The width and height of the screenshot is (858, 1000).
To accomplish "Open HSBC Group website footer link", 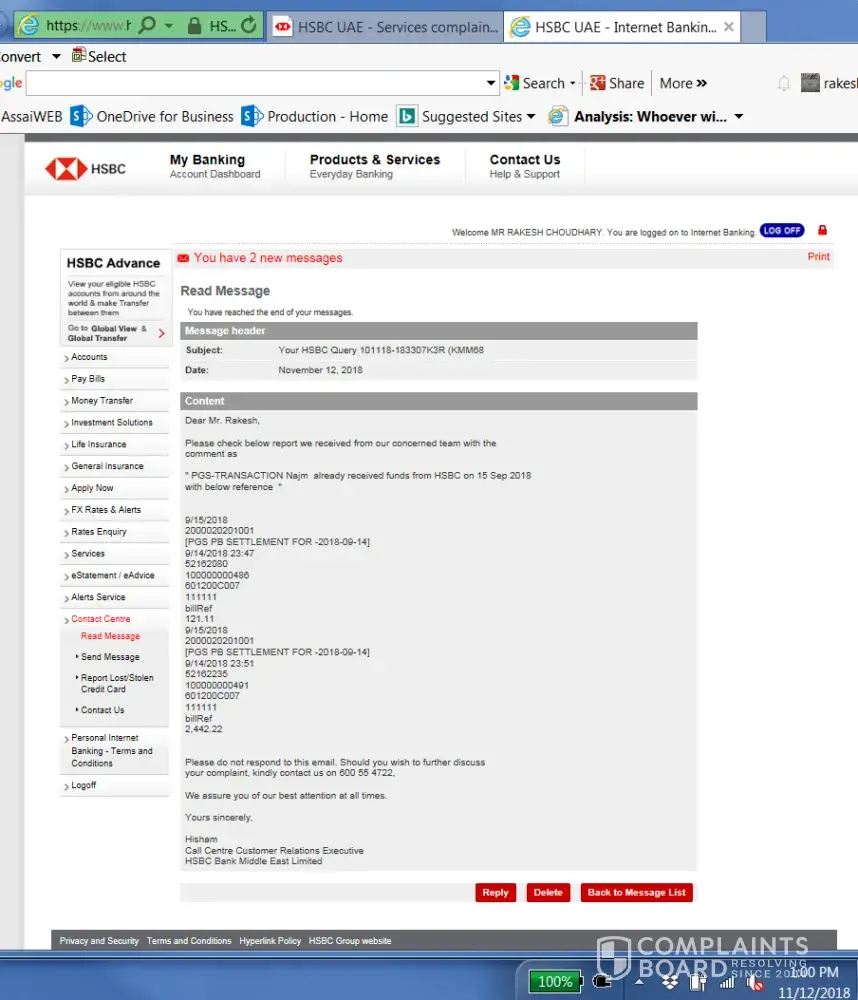I will click(x=350, y=941).
